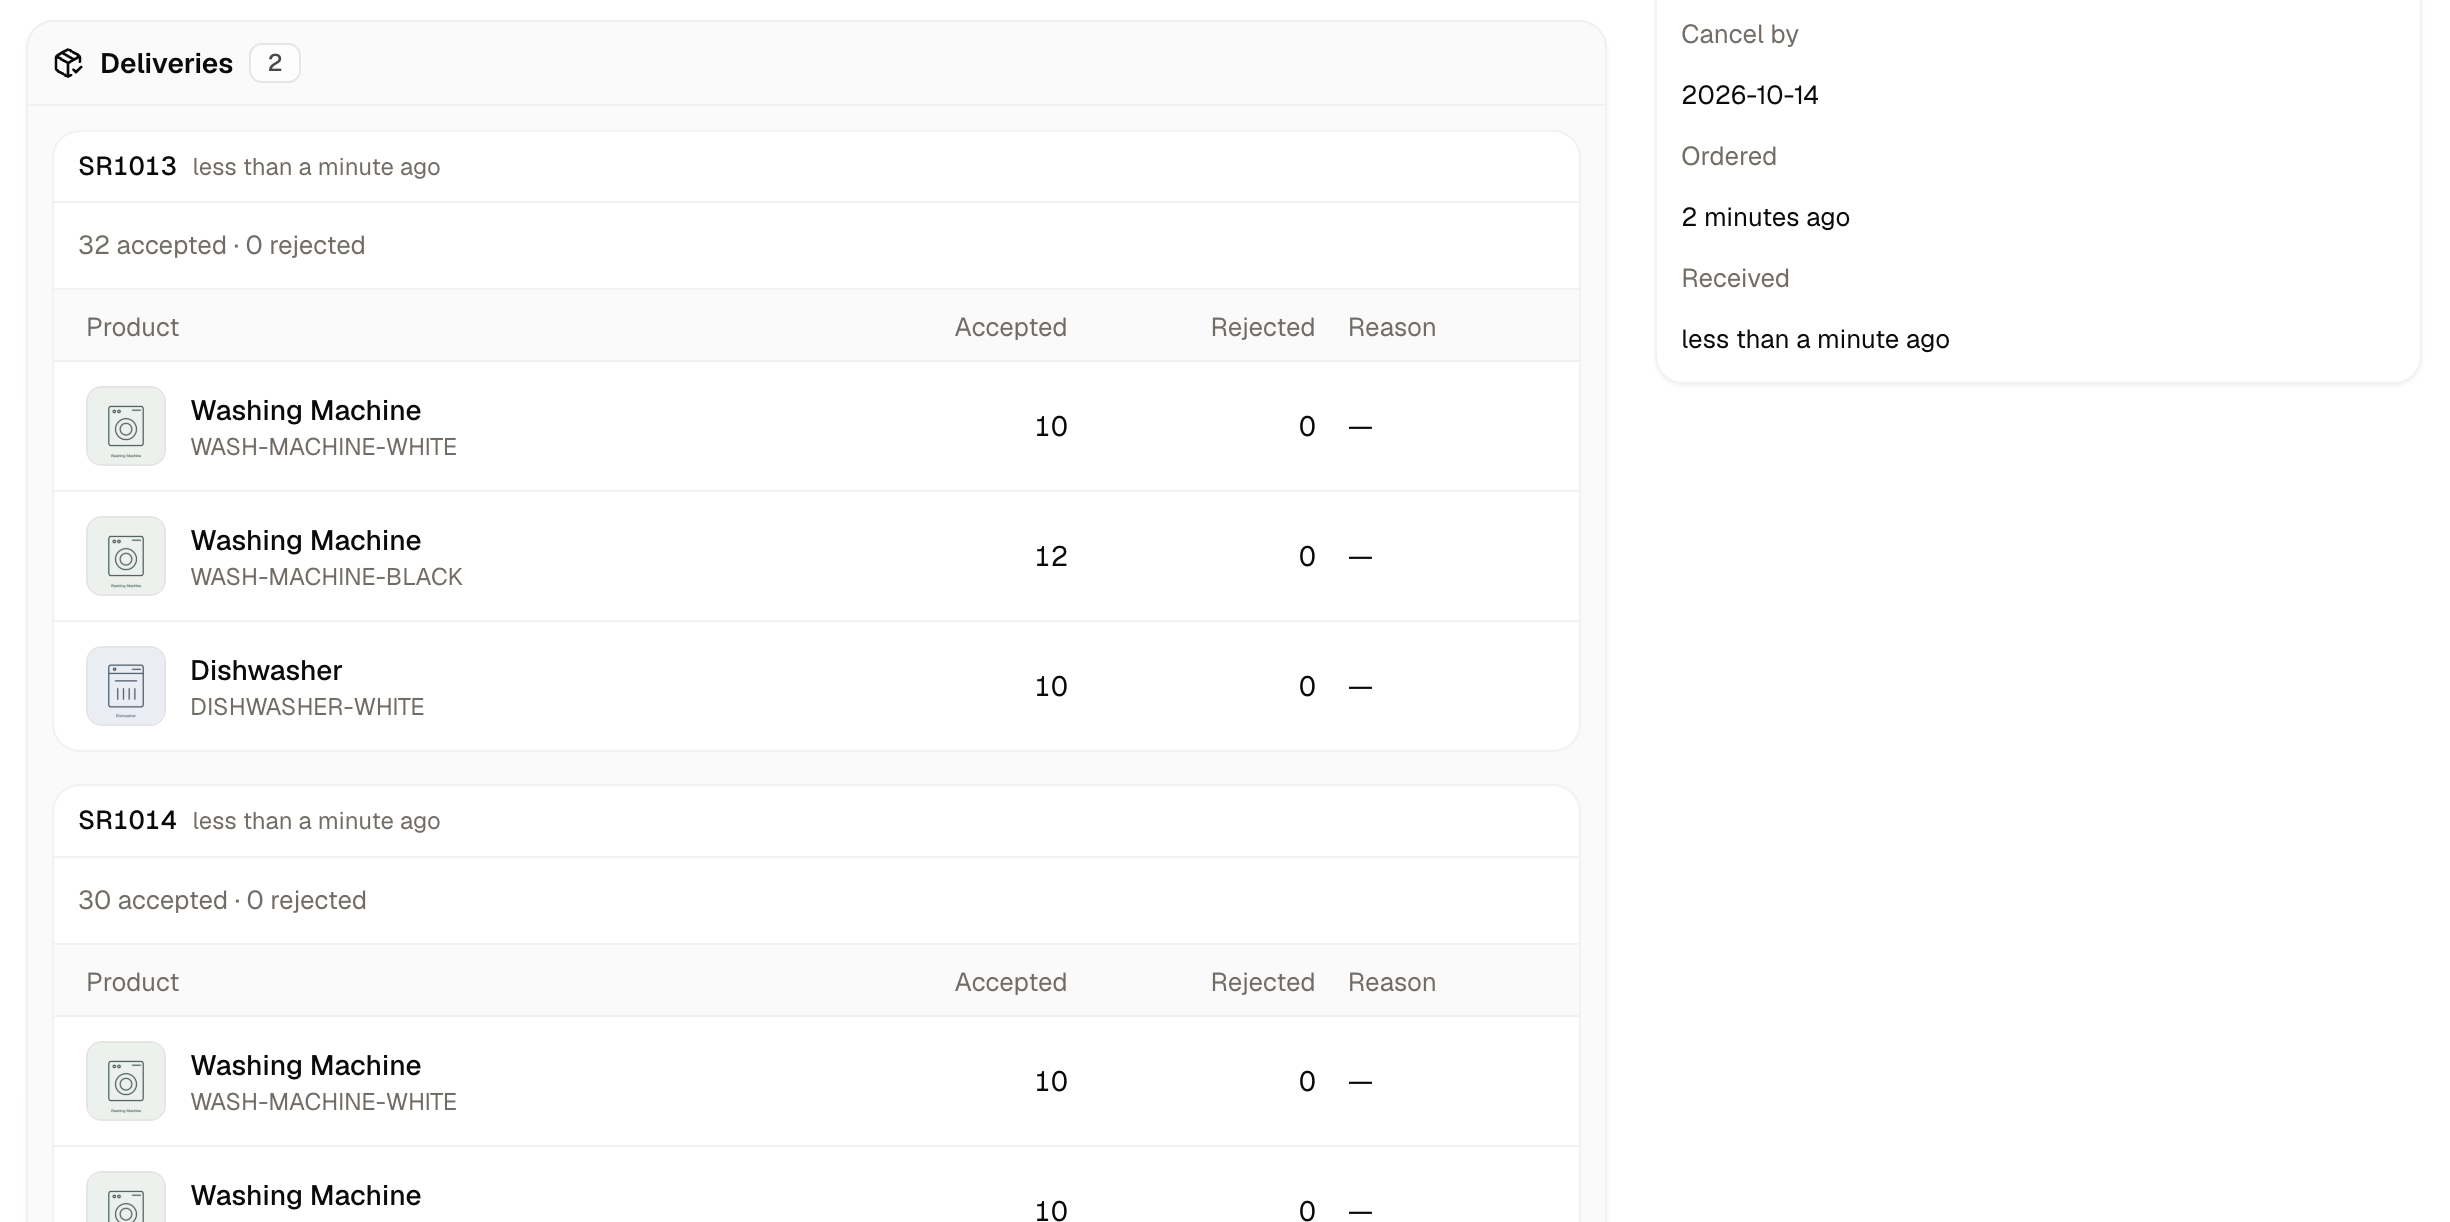Click the Accepted column header in SR1014
The width and height of the screenshot is (2450, 1222).
coord(1010,982)
